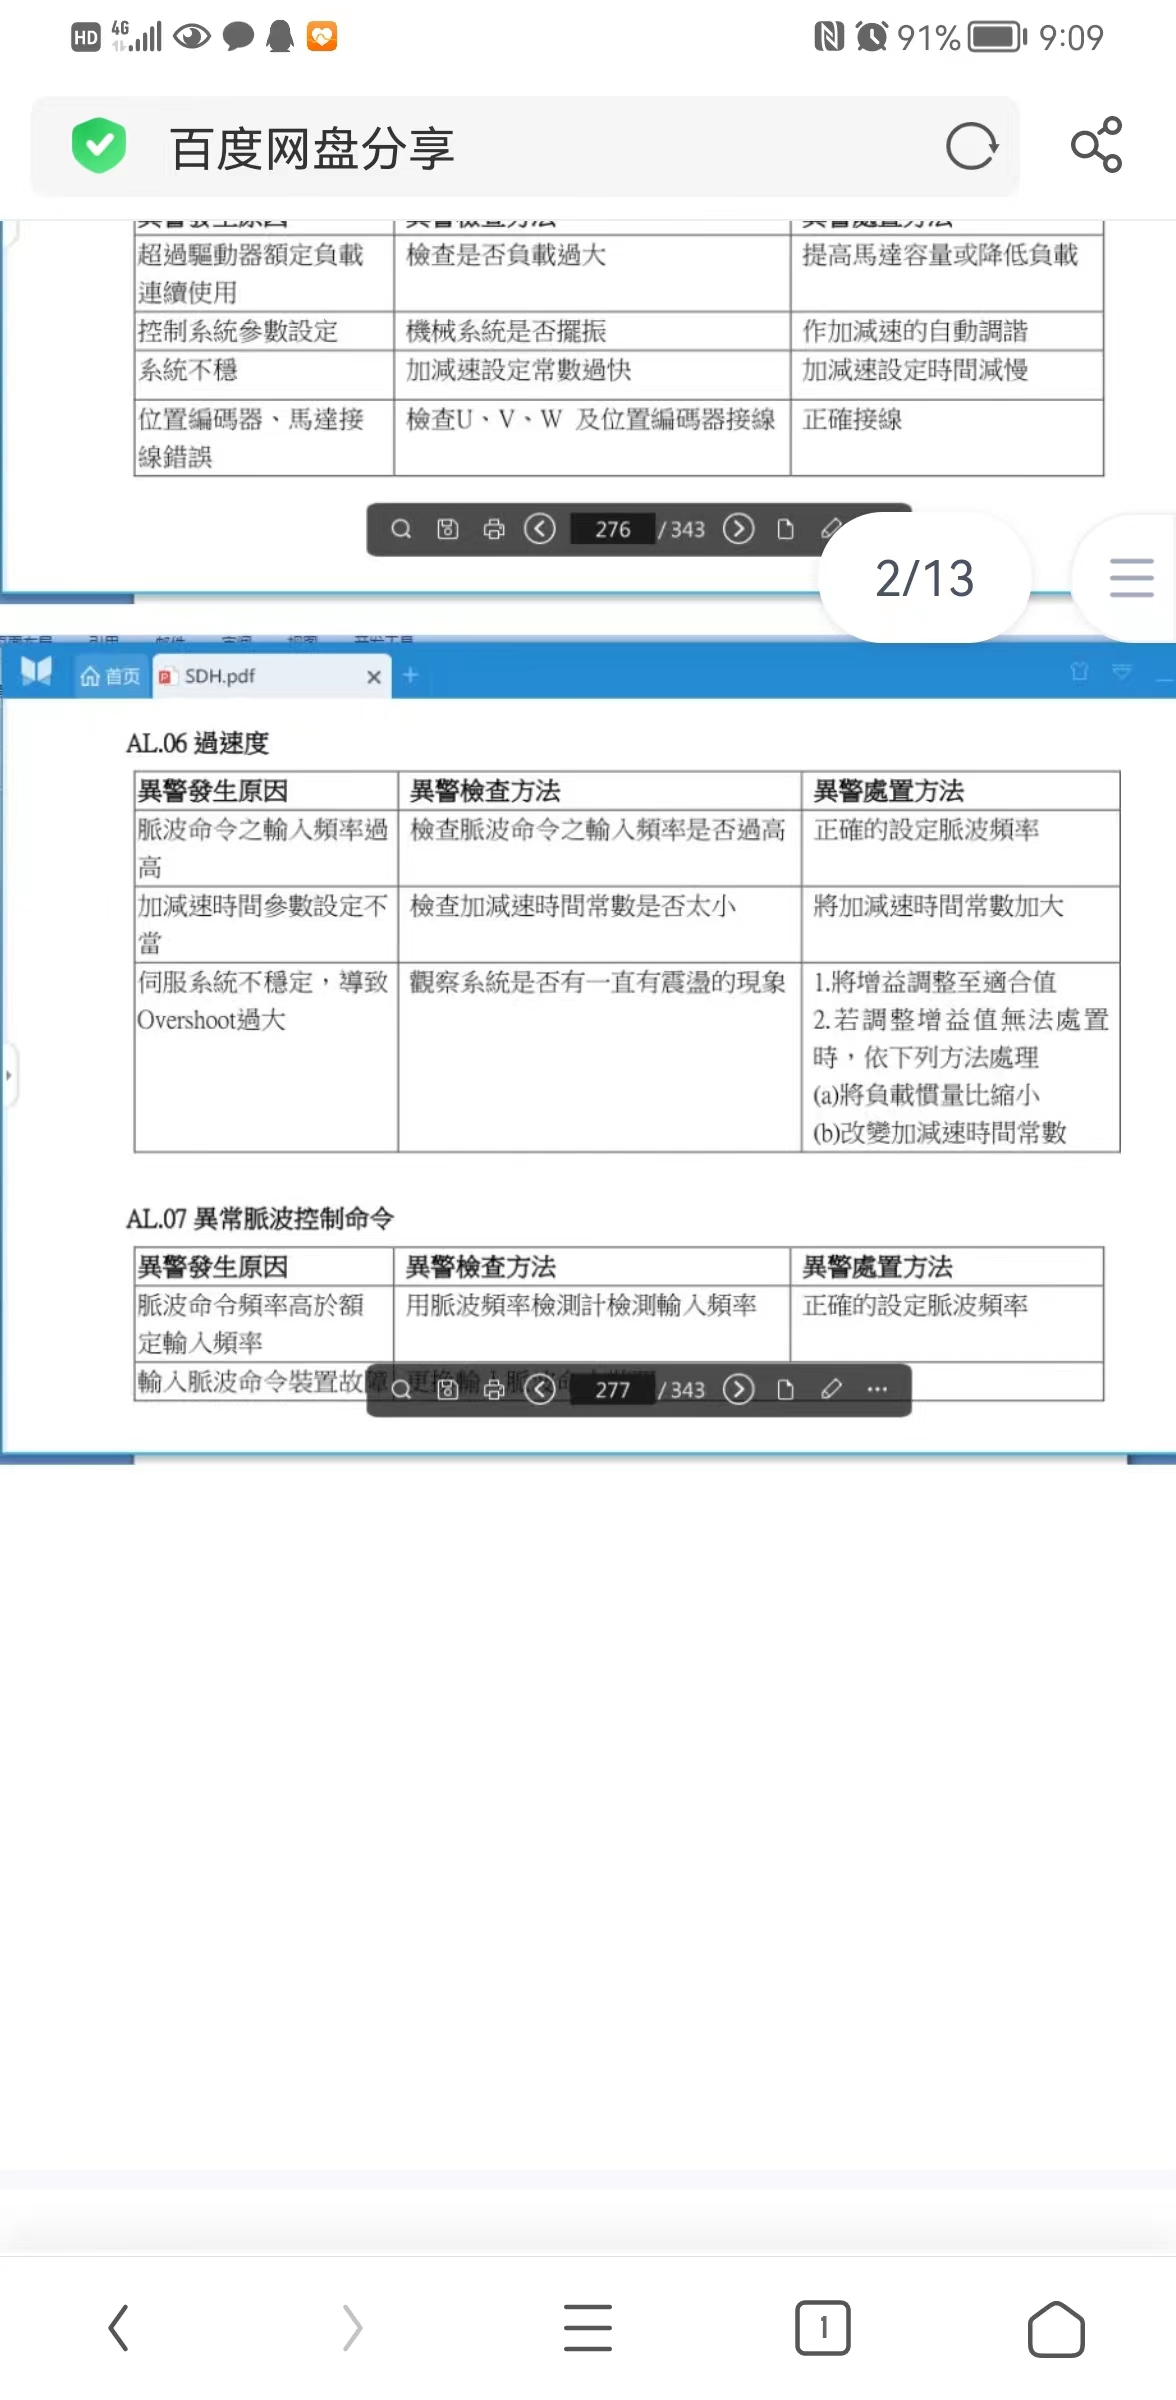This screenshot has height=2400, width=1176.
Task: Click the search icon on page 277 toolbar
Action: click(x=401, y=1389)
